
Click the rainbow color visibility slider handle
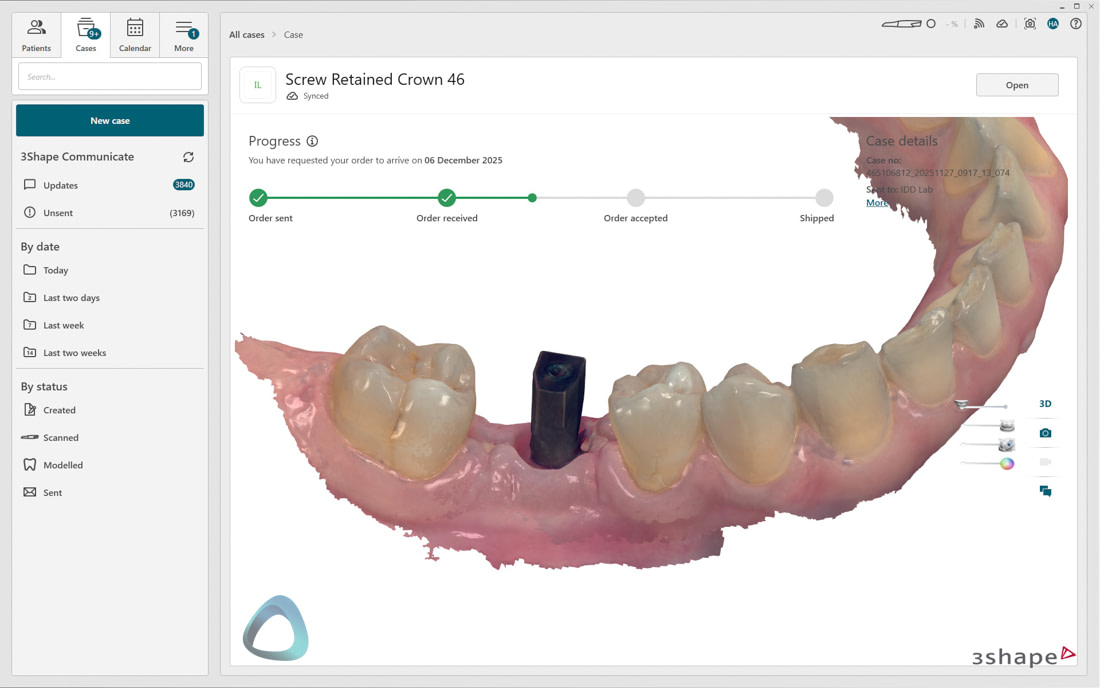coord(1006,463)
